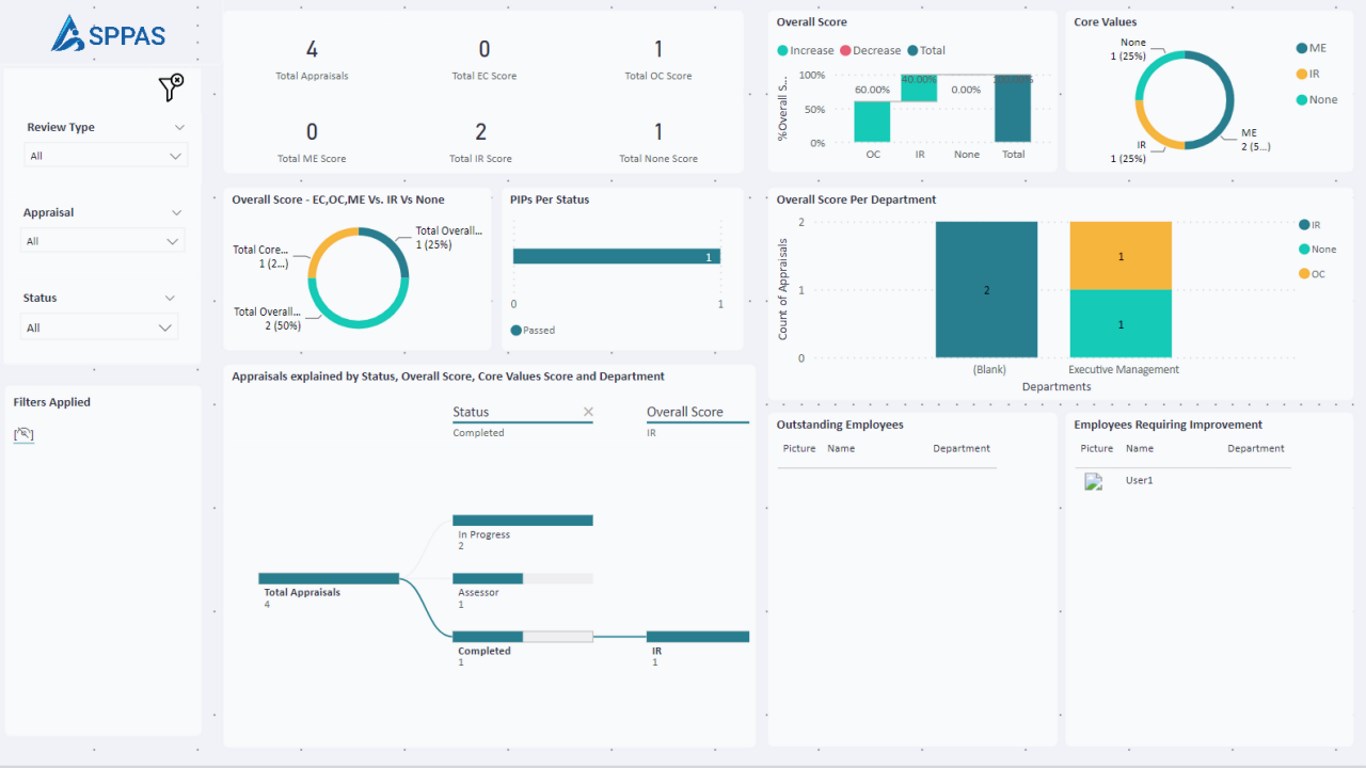Open the Appraisal All dropdown
Screen dimensions: 1366x768
103,241
